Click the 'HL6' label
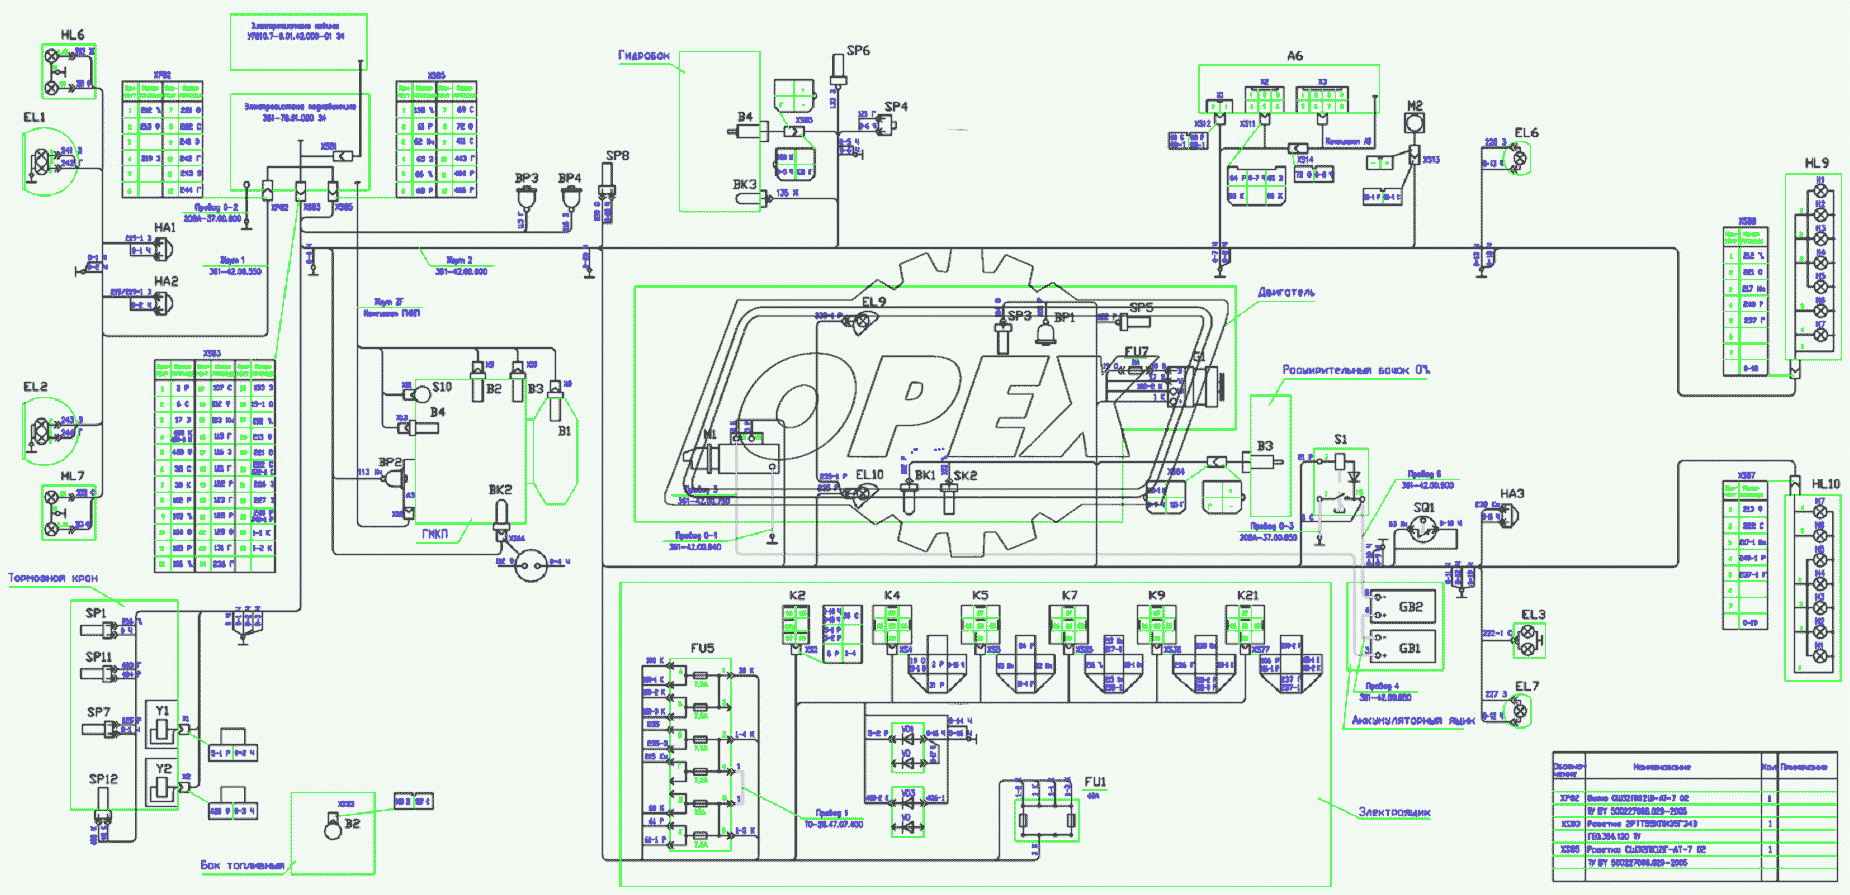The height and width of the screenshot is (895, 1850). [x=73, y=35]
